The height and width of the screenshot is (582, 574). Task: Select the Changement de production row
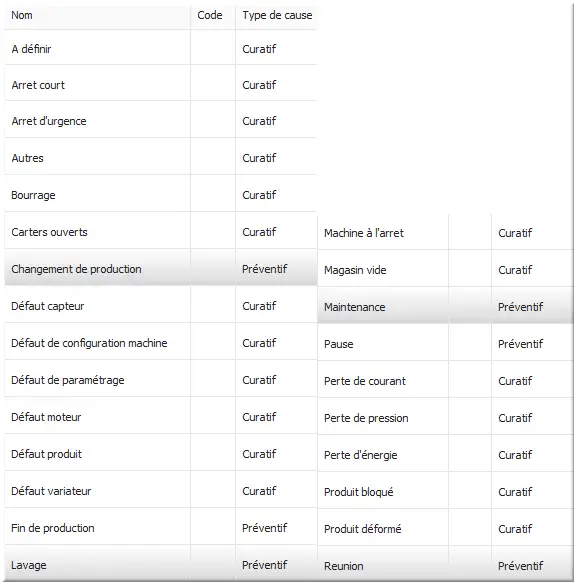tap(160, 269)
